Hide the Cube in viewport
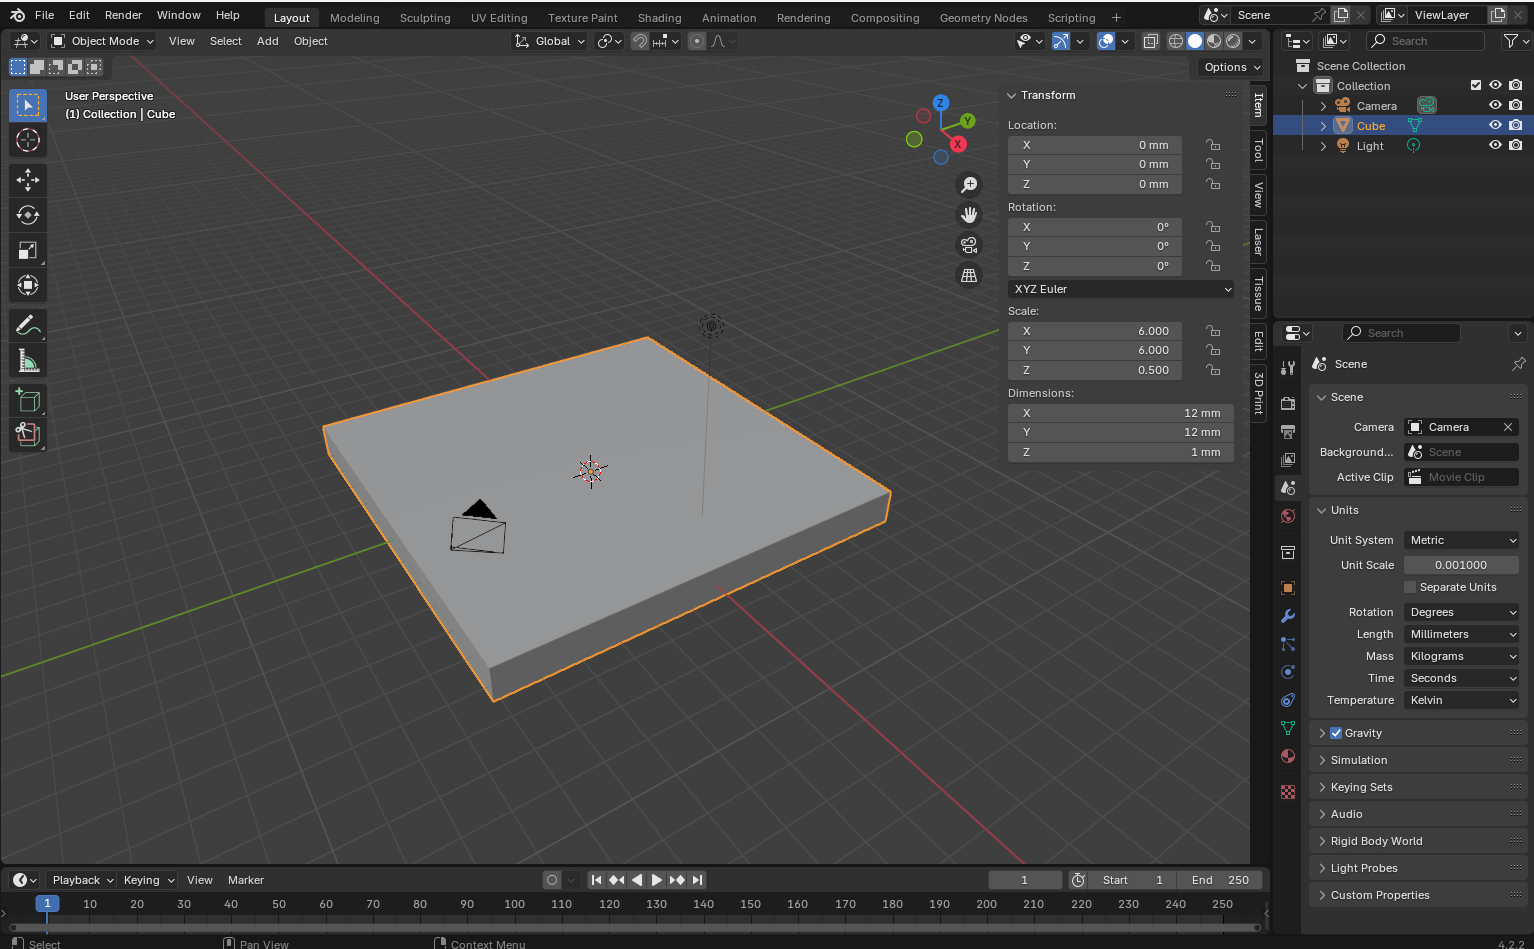Image resolution: width=1534 pixels, height=949 pixels. coord(1495,125)
